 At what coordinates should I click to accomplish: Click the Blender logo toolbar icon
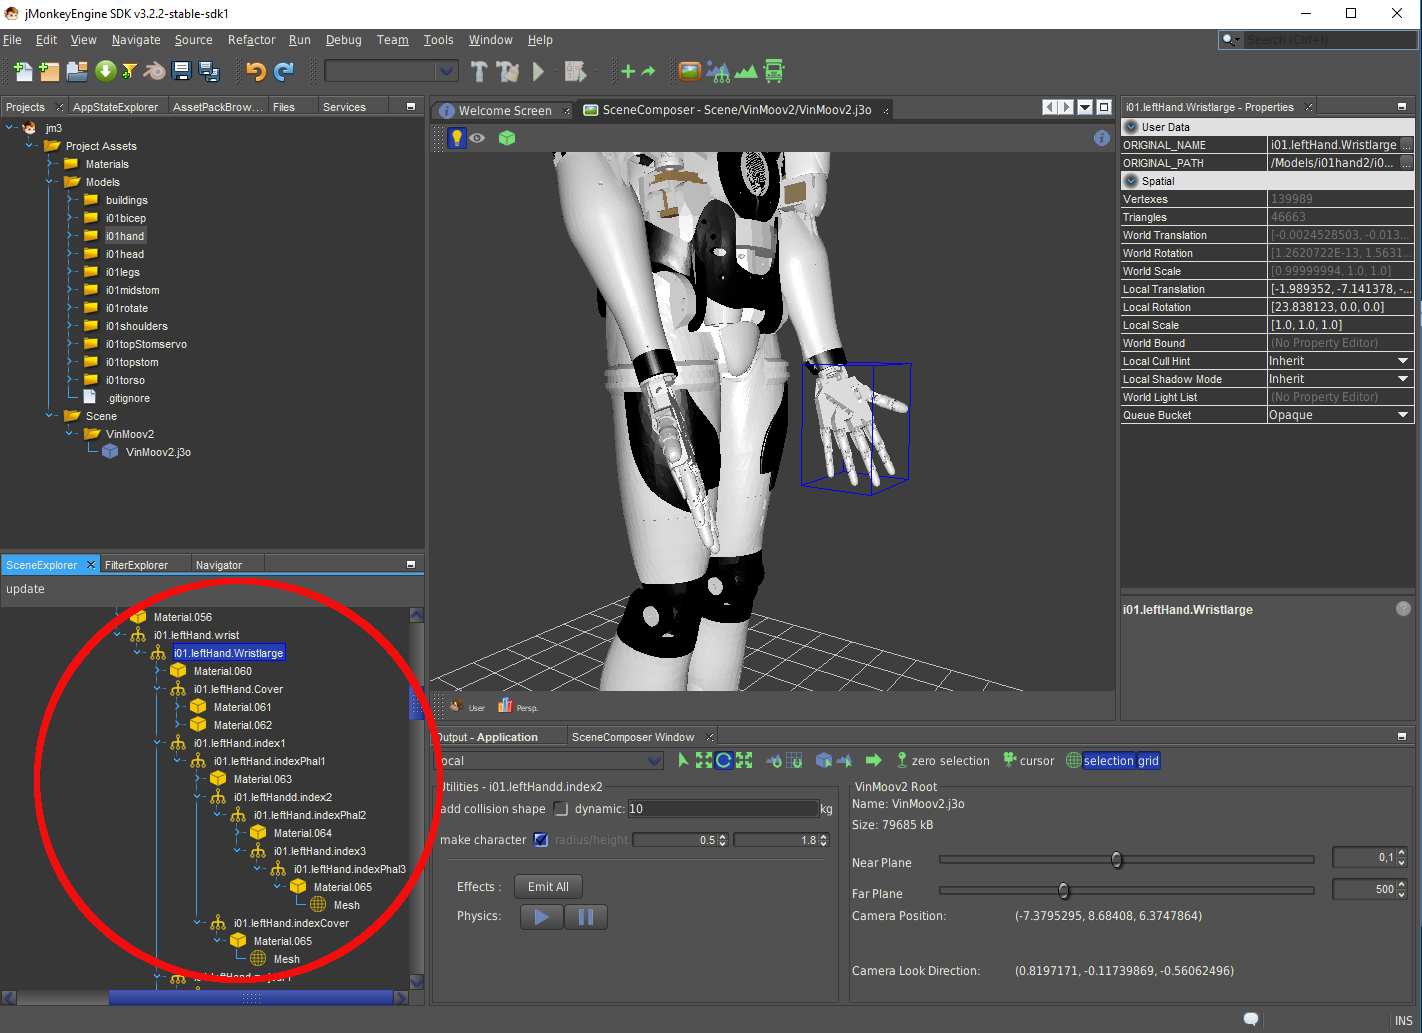[154, 71]
